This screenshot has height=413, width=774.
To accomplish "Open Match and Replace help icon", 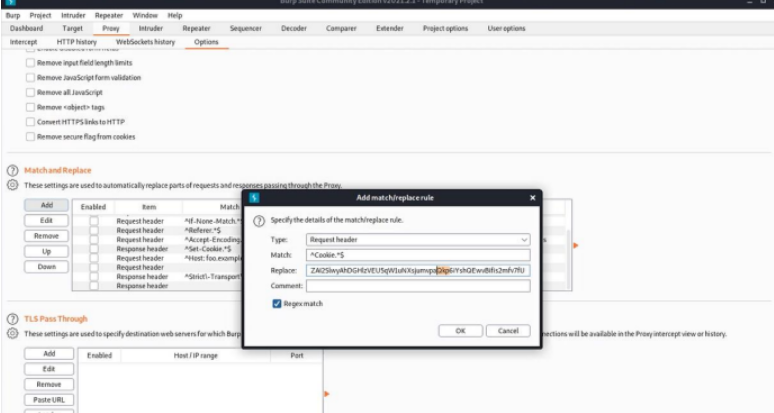I will tap(12, 171).
